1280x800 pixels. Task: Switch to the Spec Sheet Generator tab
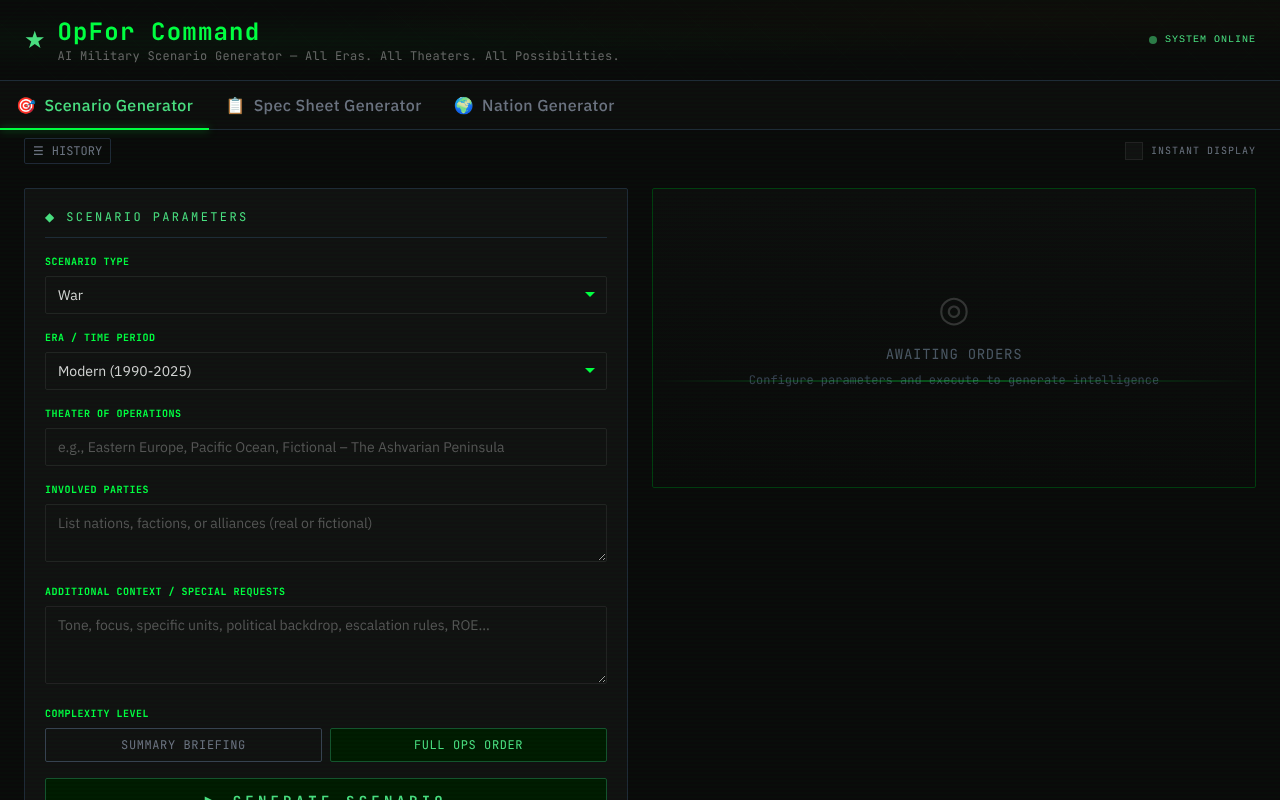tap(337, 105)
